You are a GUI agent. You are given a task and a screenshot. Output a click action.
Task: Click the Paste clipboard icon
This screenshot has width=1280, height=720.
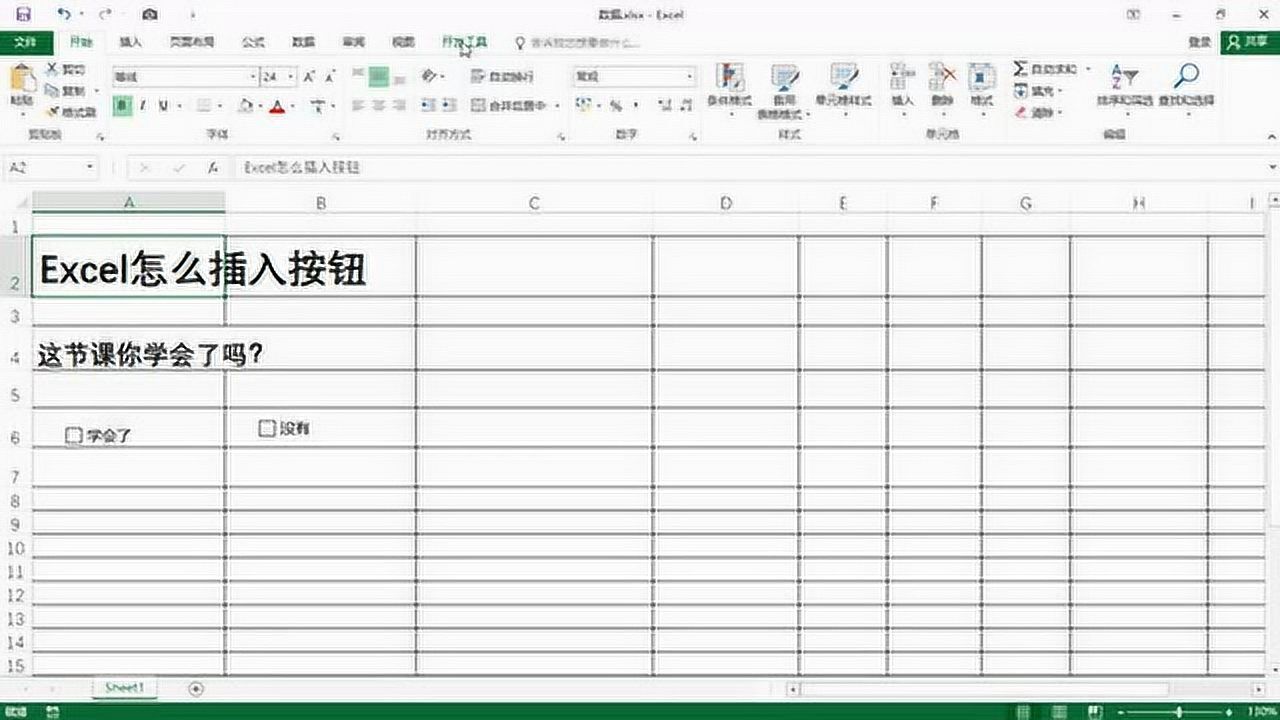[x=21, y=77]
